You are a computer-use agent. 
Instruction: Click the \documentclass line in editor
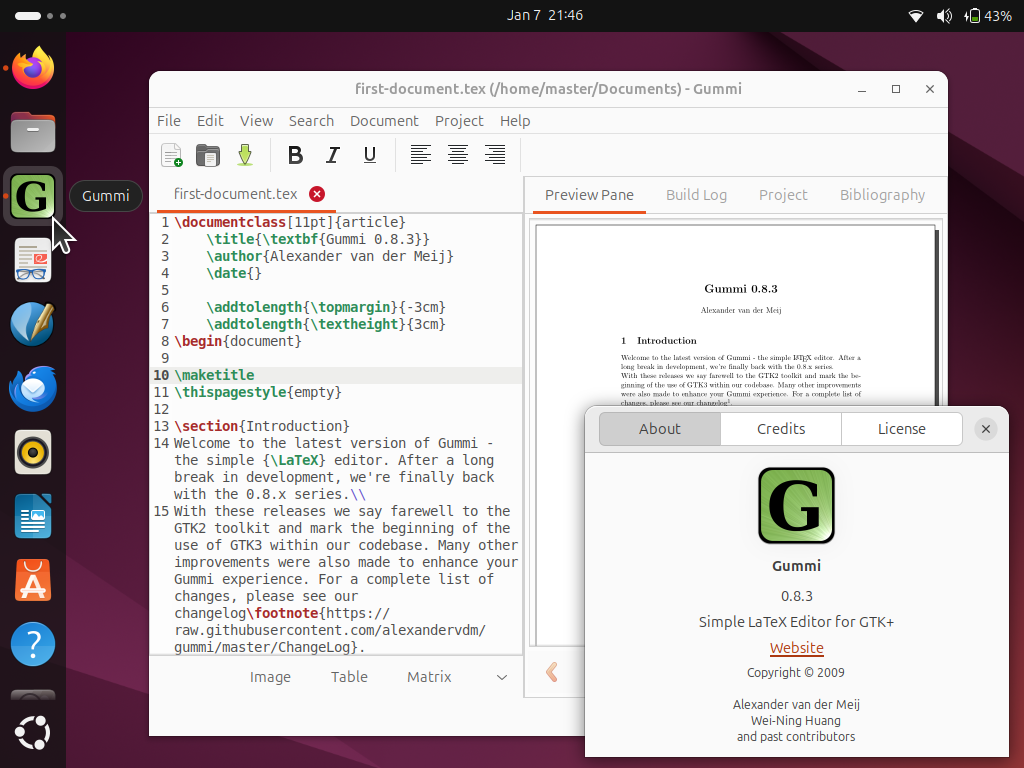click(x=290, y=222)
